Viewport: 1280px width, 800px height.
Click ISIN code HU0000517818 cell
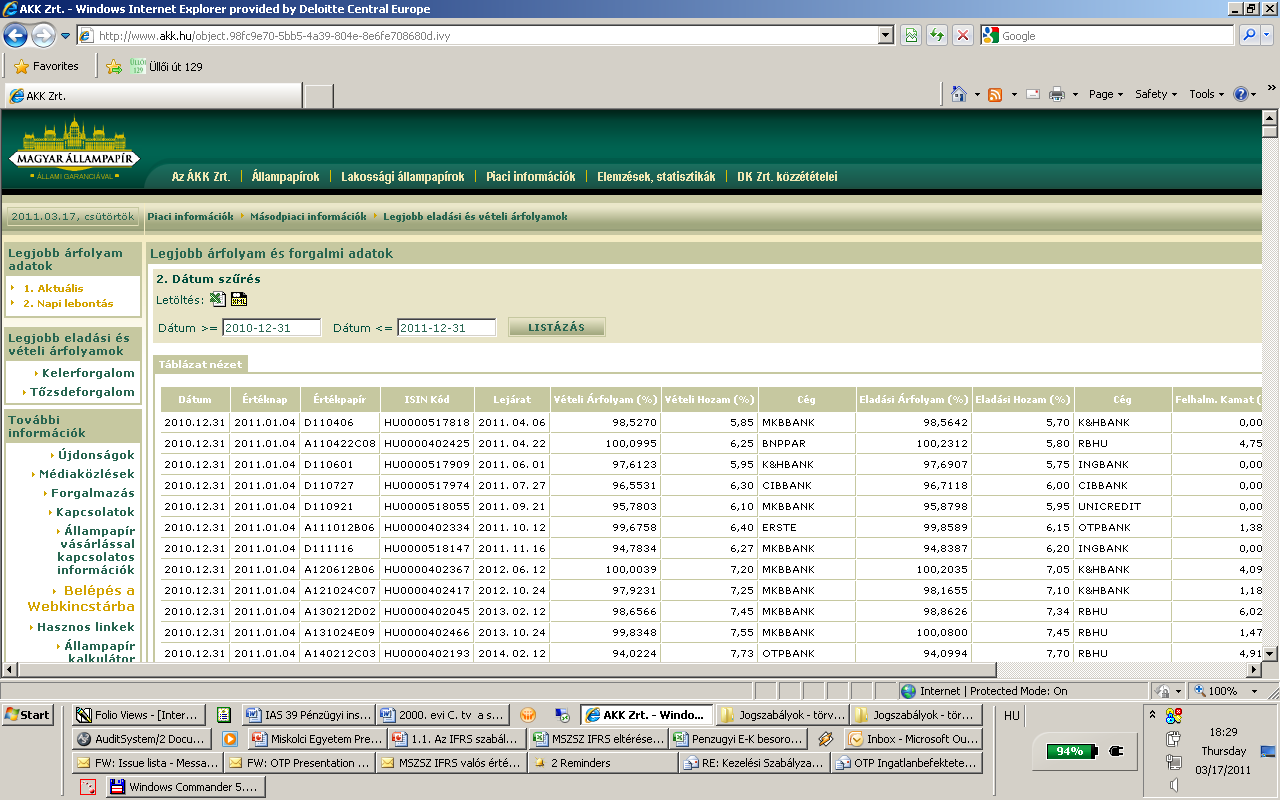click(x=427, y=422)
